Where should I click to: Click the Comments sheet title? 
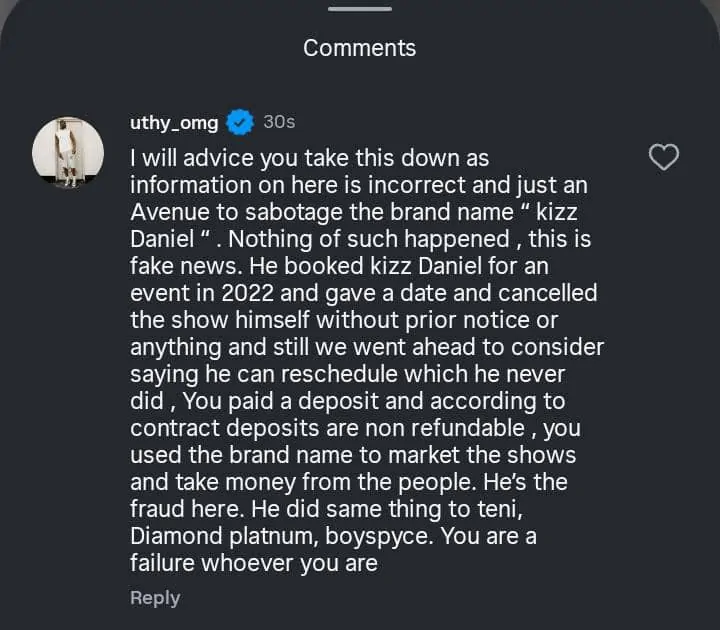point(360,47)
